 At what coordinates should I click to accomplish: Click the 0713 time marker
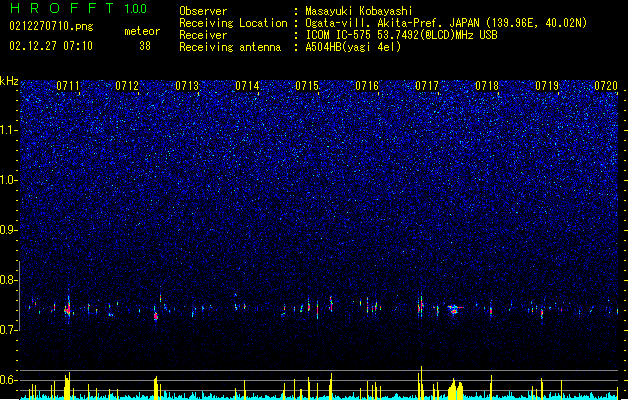point(187,86)
